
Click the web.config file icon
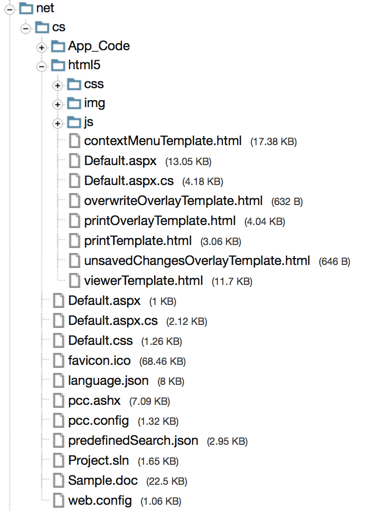pyautogui.click(x=58, y=501)
